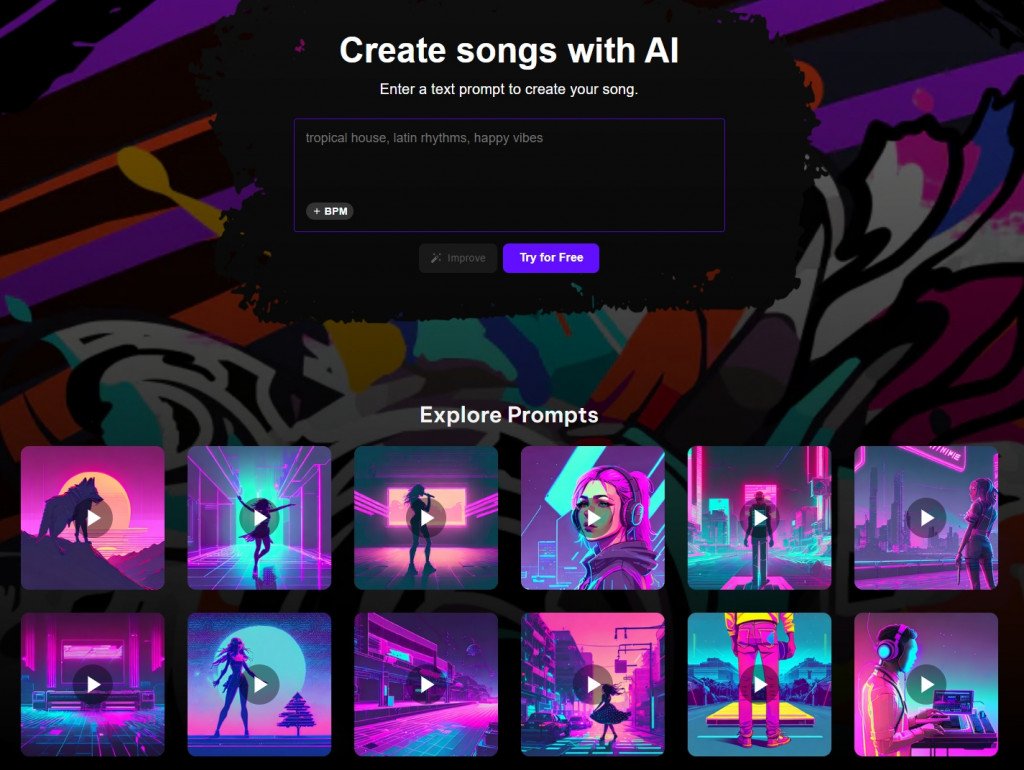Play the dancing girl in neon corridor
This screenshot has width=1024, height=770.
(x=260, y=518)
